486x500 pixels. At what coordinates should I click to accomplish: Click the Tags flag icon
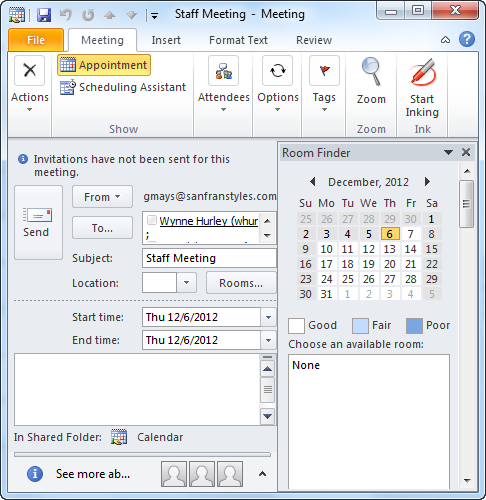point(324,71)
